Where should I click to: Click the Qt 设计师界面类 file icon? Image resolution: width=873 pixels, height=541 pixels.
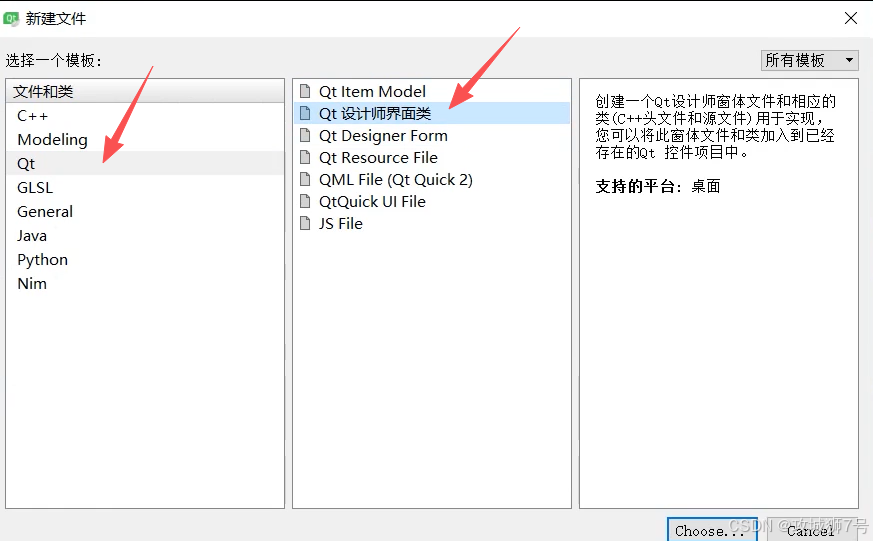[x=305, y=113]
